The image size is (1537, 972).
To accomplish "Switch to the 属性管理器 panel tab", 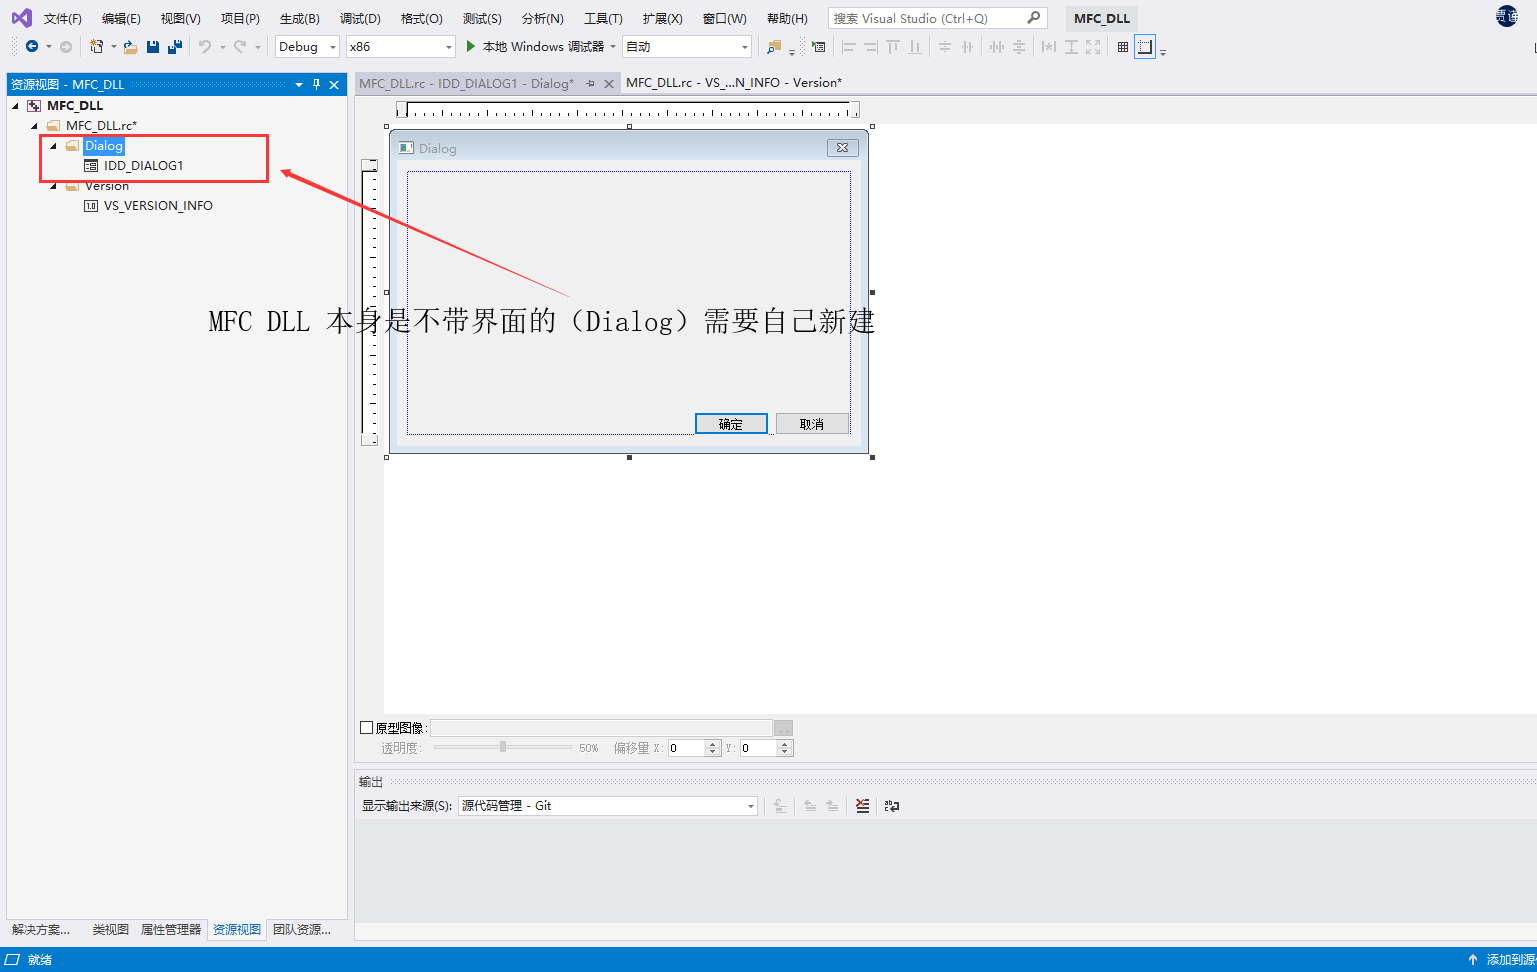I will tap(171, 930).
